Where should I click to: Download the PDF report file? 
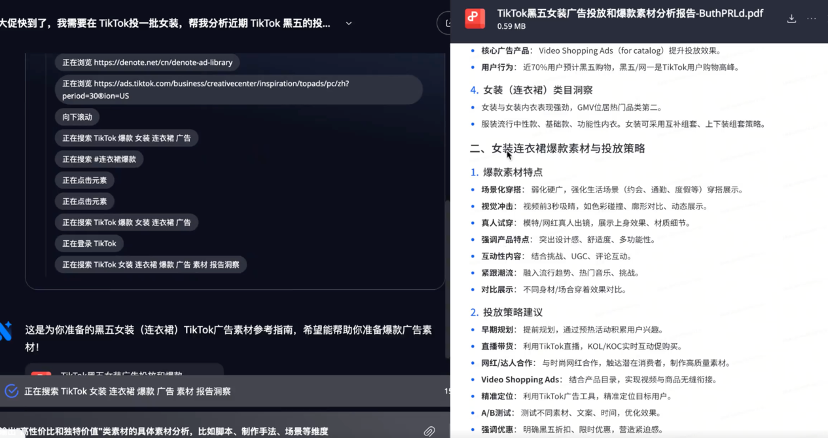(791, 19)
